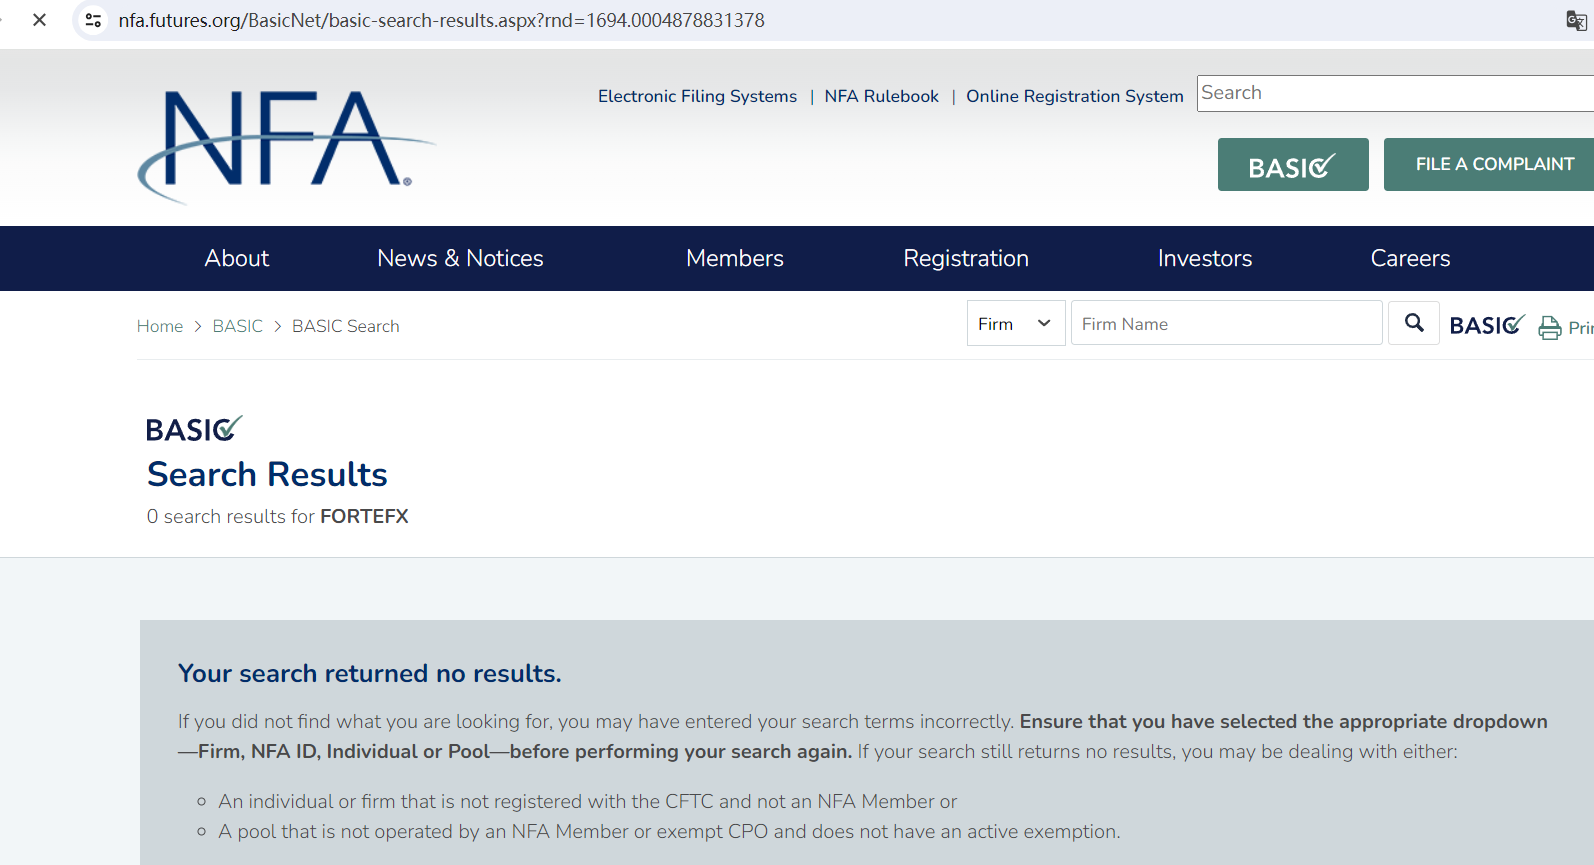Click the translate page icon
Viewport: 1594px width, 865px height.
[x=1576, y=20]
